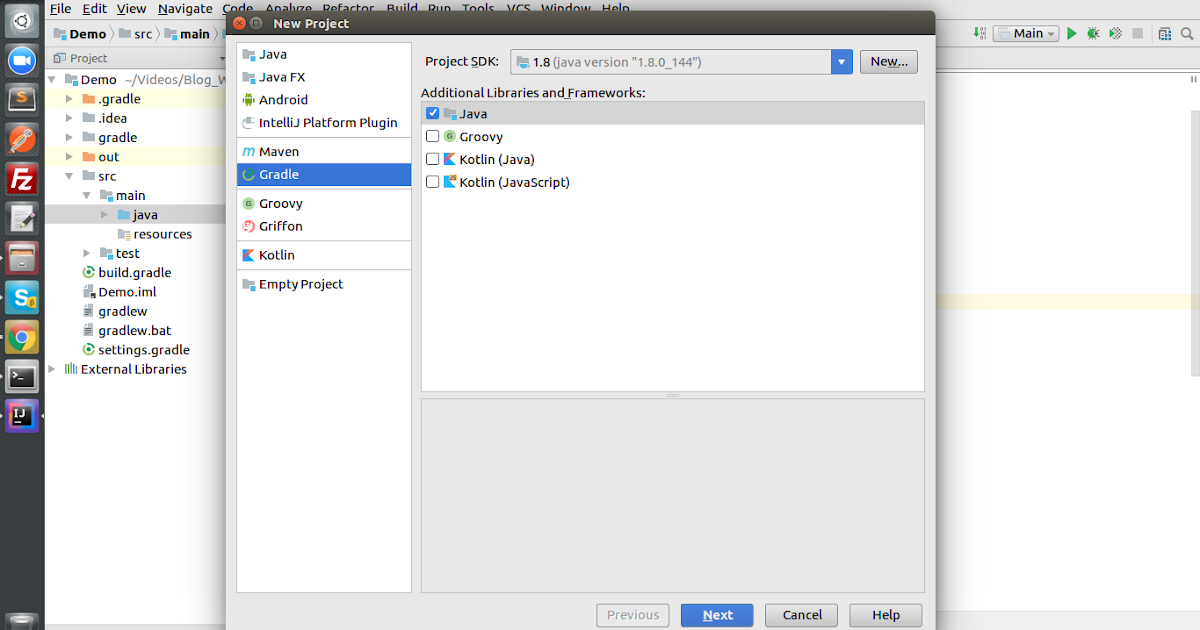This screenshot has width=1200, height=630.
Task: Select IntelliJ Platform Plugin option
Action: (x=324, y=123)
